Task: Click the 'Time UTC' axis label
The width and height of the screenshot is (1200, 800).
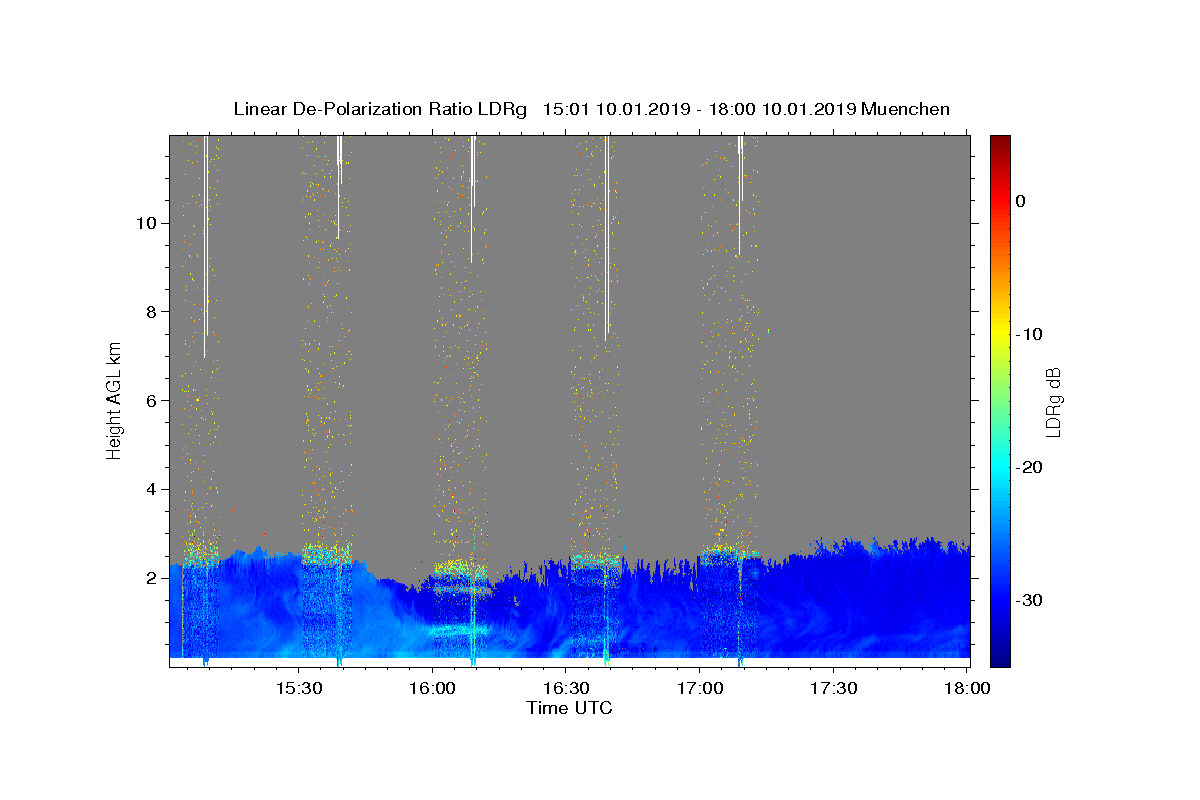Action: tap(569, 708)
